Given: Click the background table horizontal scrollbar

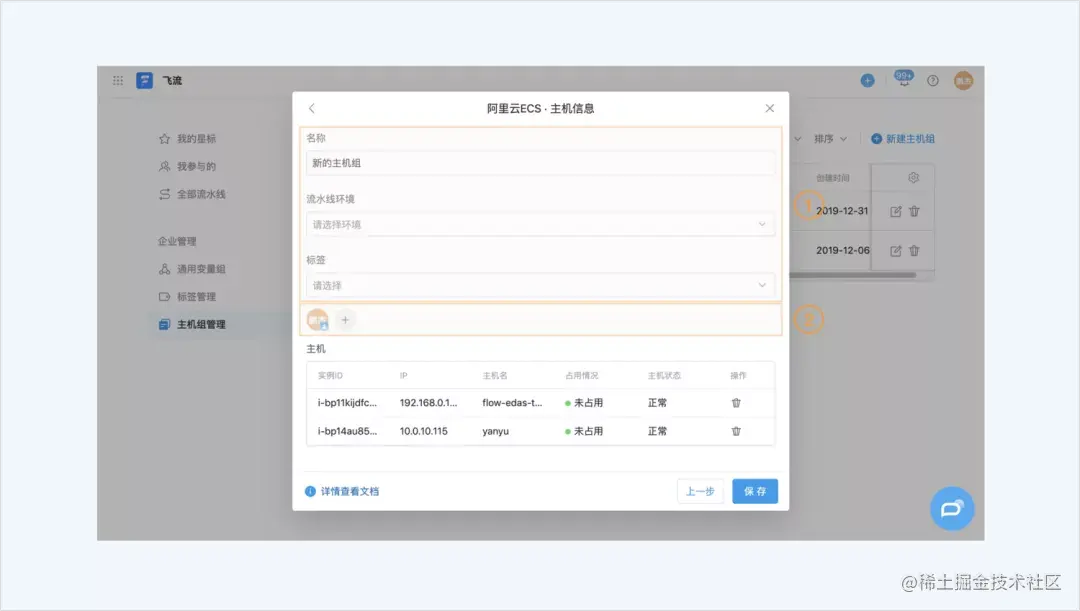Looking at the screenshot, I should click(853, 275).
